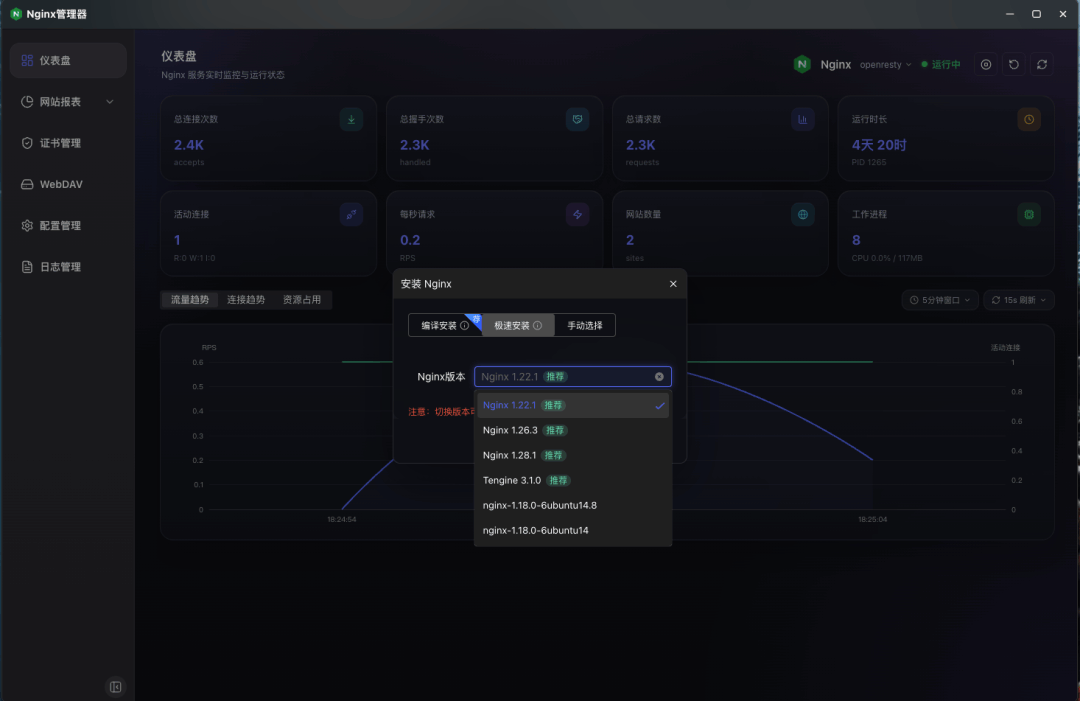The height and width of the screenshot is (701, 1080).
Task: Open the 5分钟窗口 time range dropdown
Action: [939, 300]
